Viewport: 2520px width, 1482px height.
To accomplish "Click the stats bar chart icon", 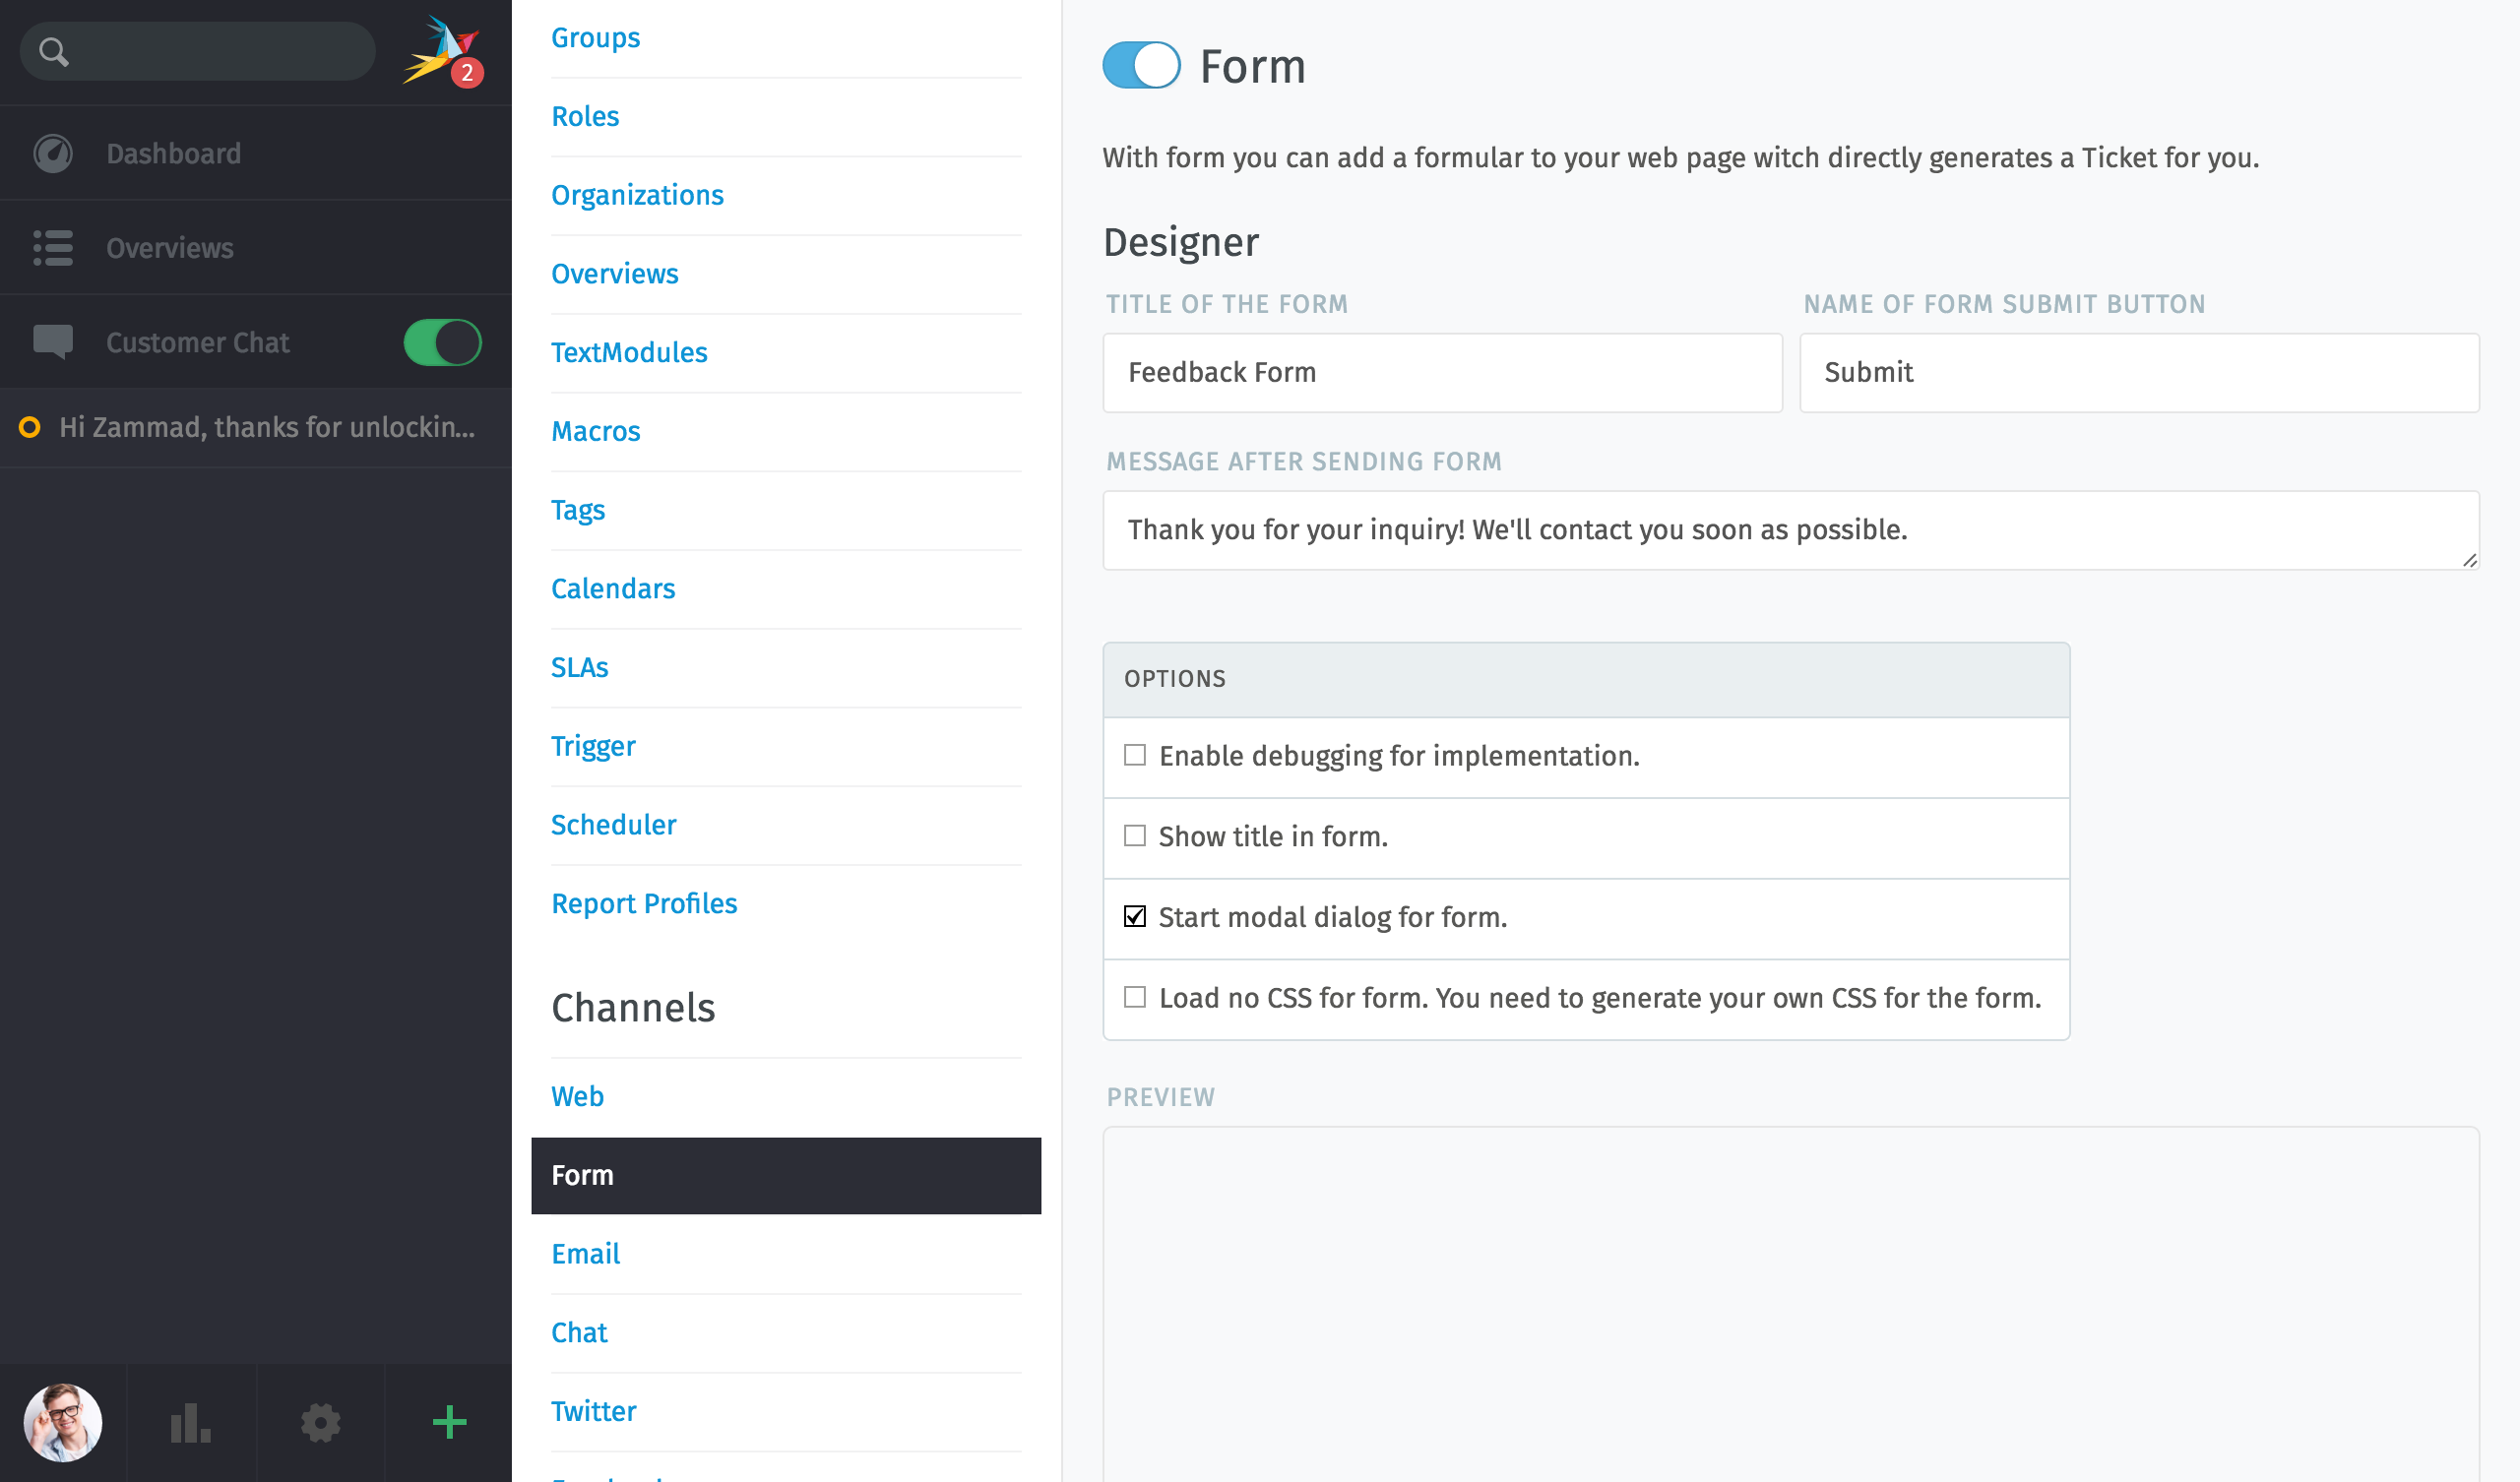I will 191,1422.
